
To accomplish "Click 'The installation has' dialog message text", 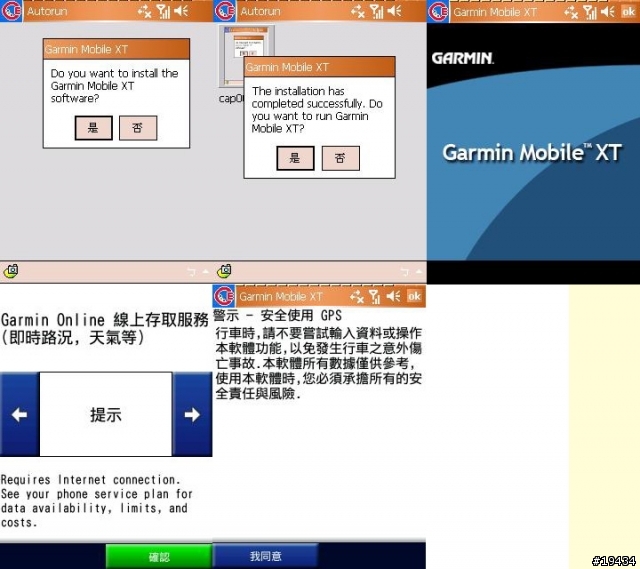I will [298, 91].
